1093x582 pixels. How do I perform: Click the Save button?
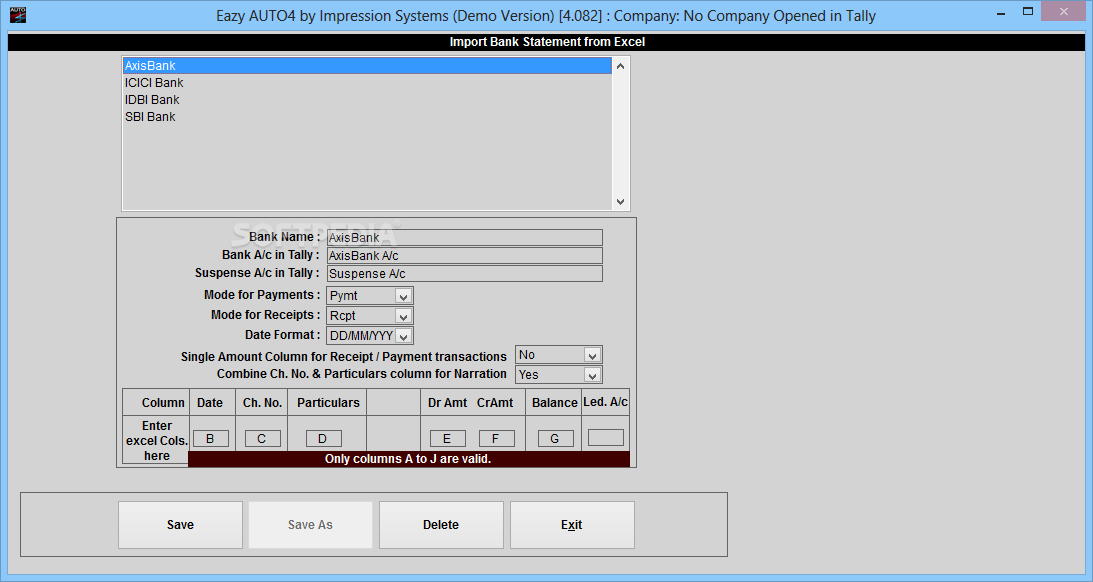click(x=181, y=525)
